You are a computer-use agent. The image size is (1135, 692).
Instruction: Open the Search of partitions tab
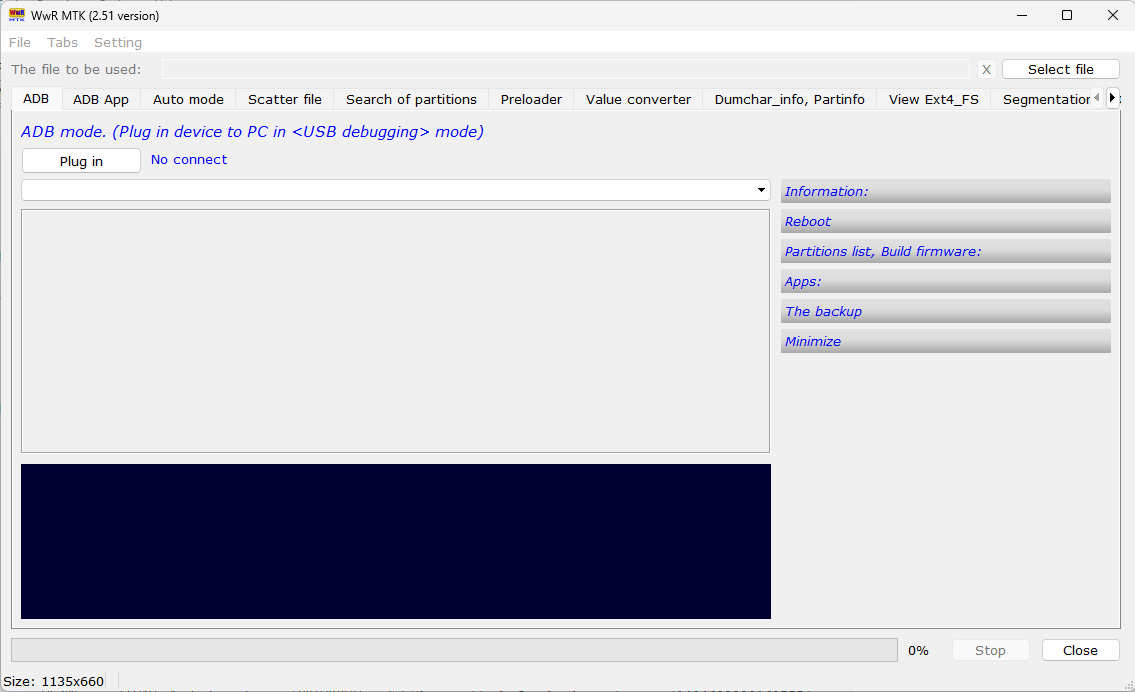(411, 99)
